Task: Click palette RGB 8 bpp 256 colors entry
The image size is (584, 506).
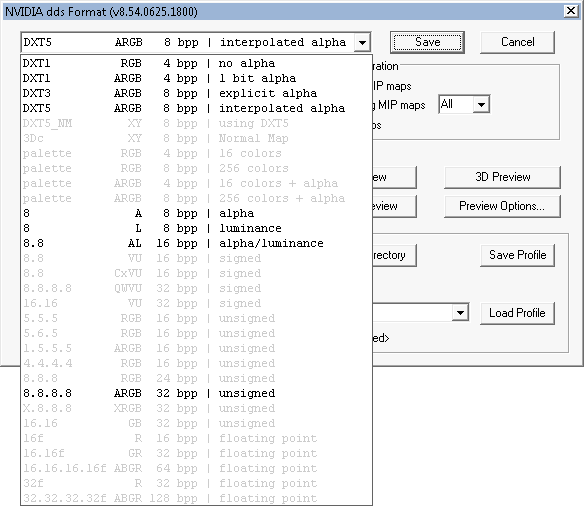Action: pos(197,168)
